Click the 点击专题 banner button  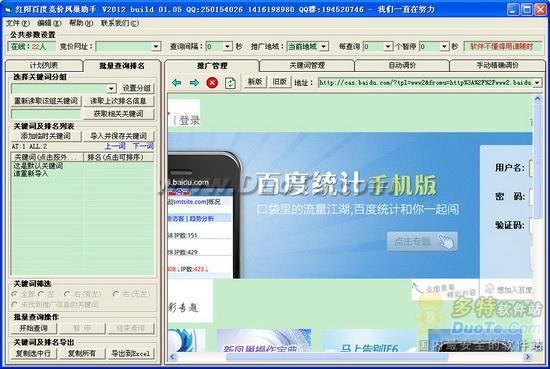tap(422, 241)
